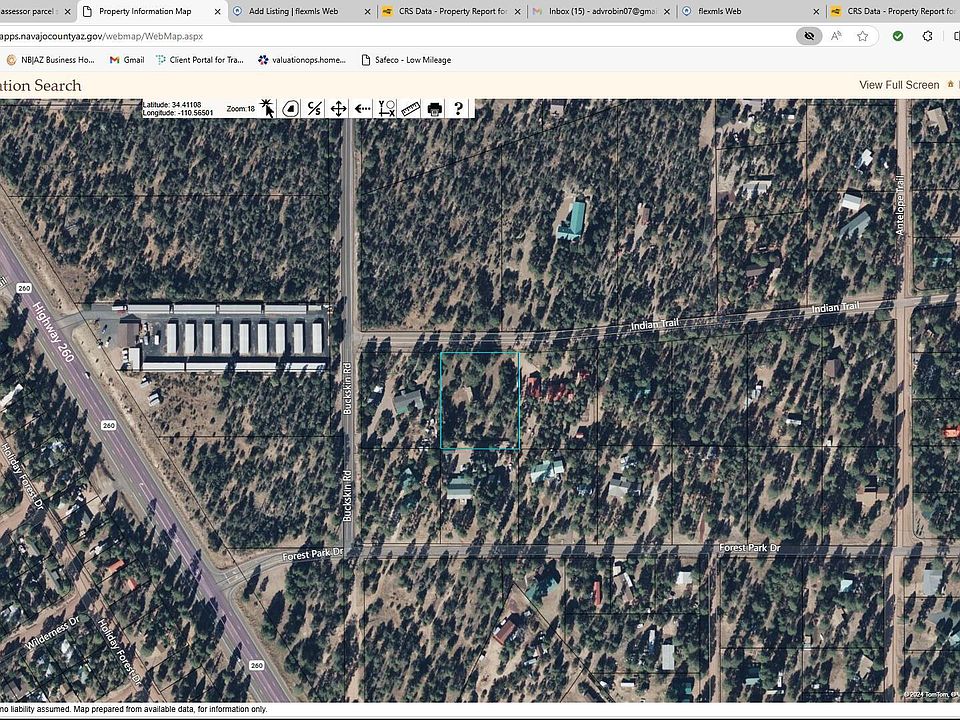Click View Full Screen link

[x=899, y=85]
